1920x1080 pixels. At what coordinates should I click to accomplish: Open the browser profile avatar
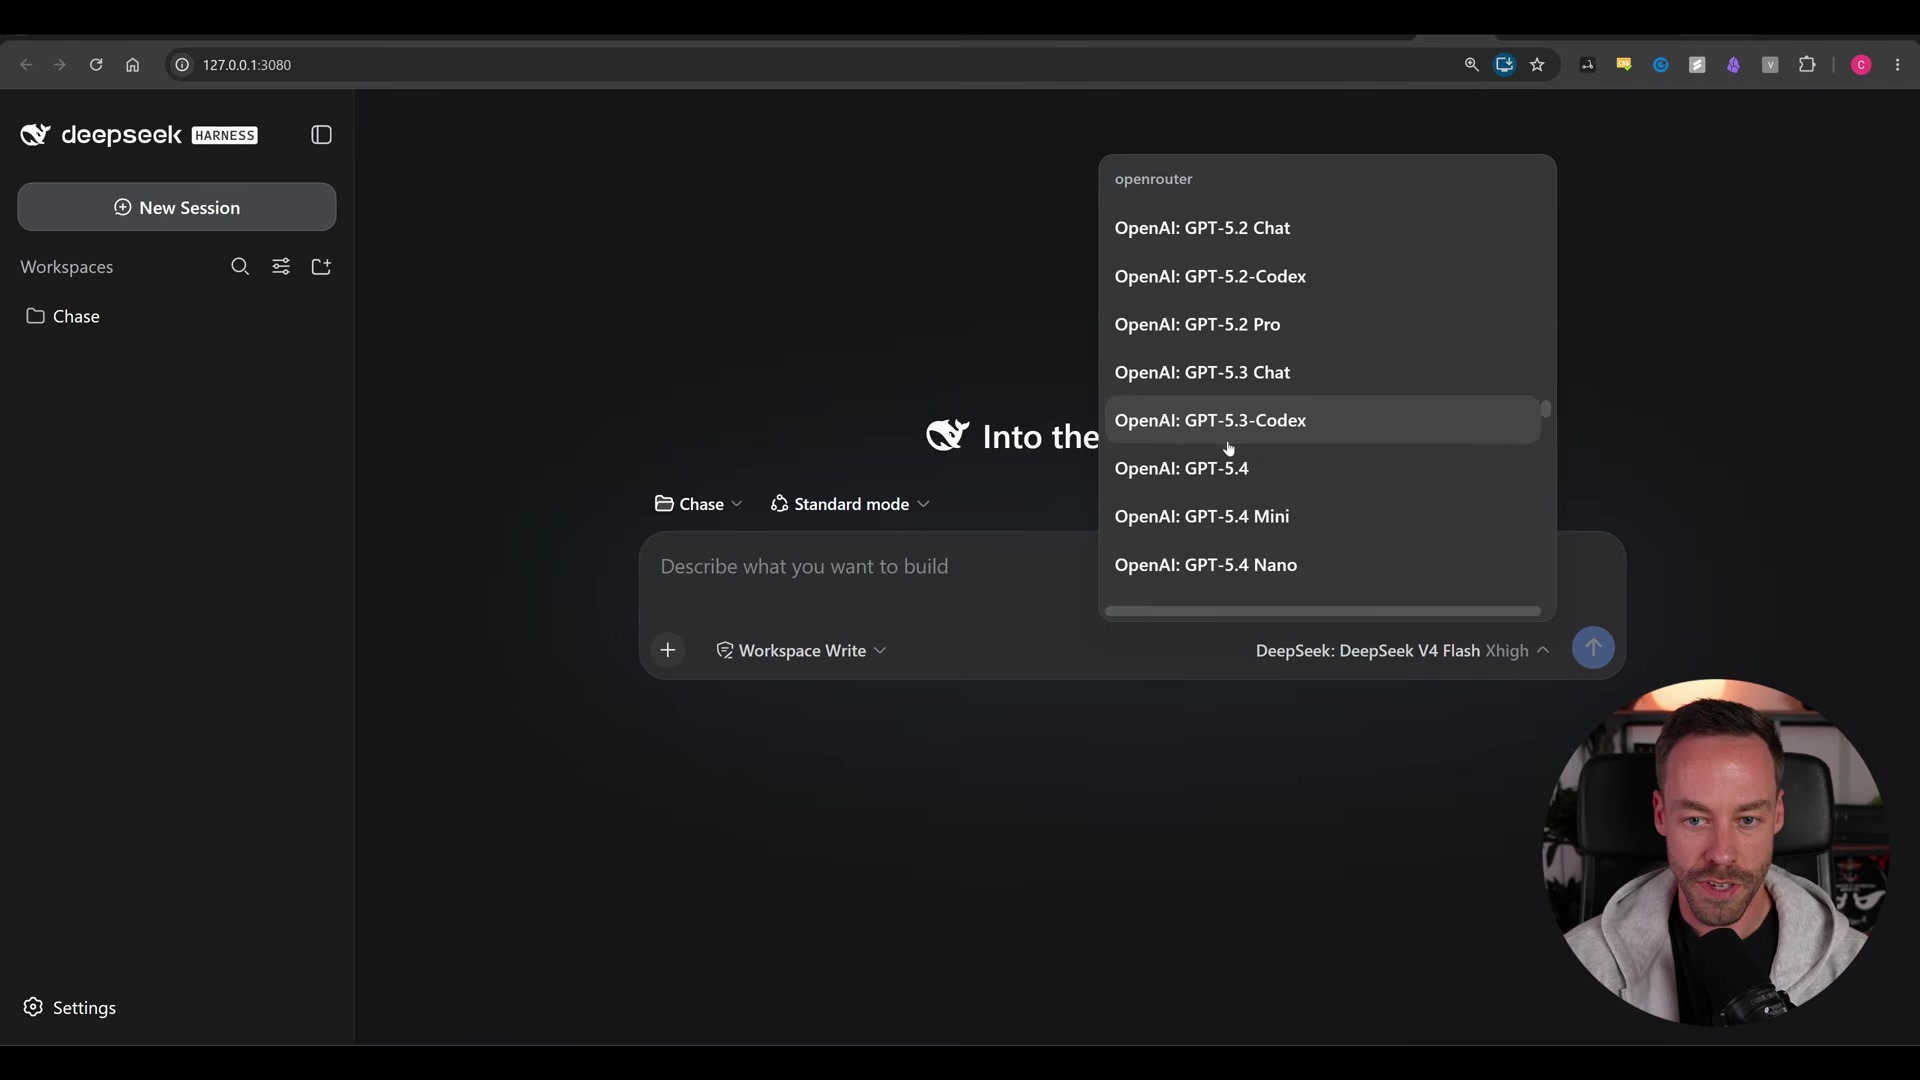click(x=1861, y=65)
